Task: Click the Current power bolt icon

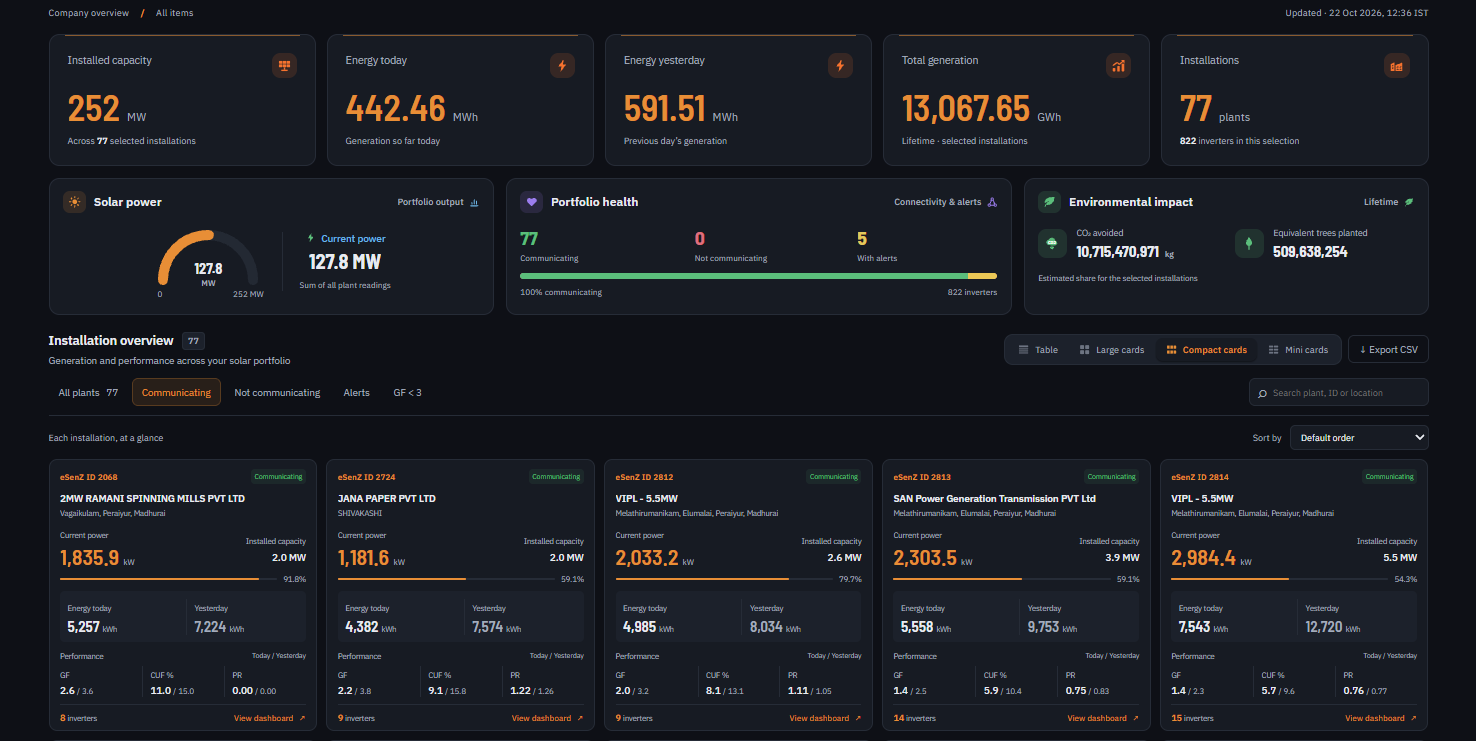Action: tap(311, 239)
